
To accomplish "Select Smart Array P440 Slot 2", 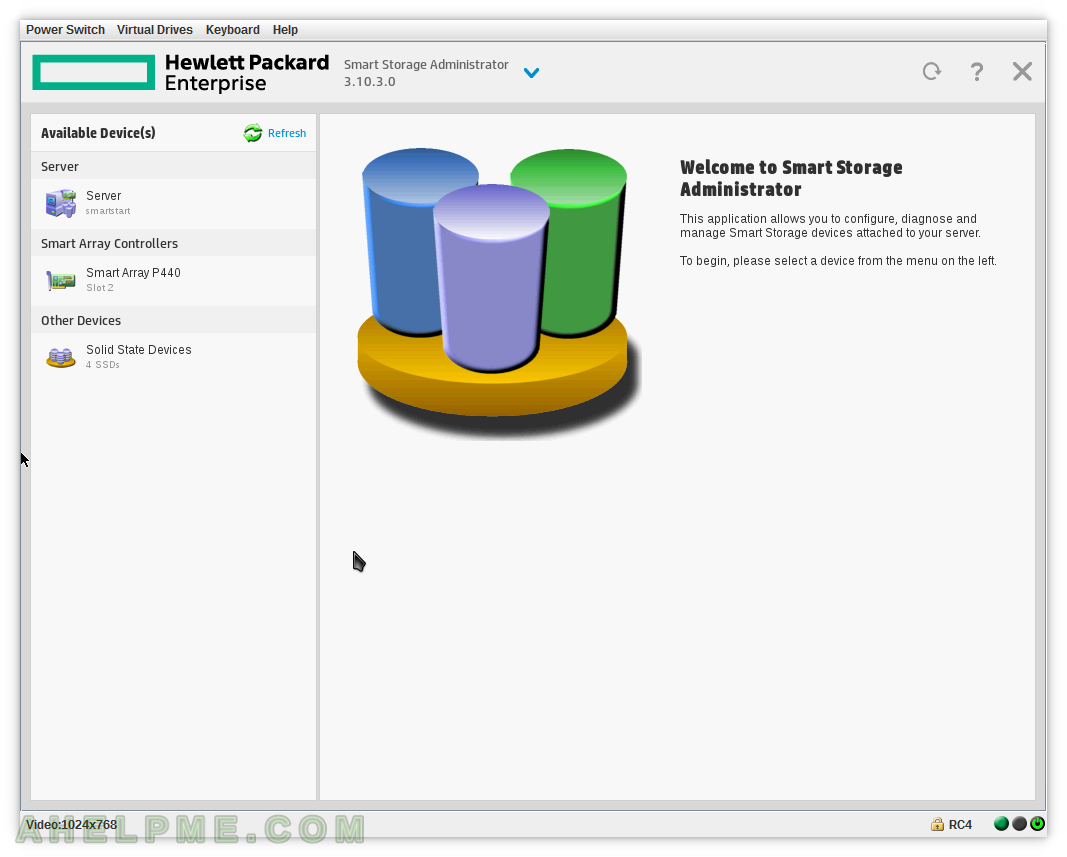I will (174, 280).
